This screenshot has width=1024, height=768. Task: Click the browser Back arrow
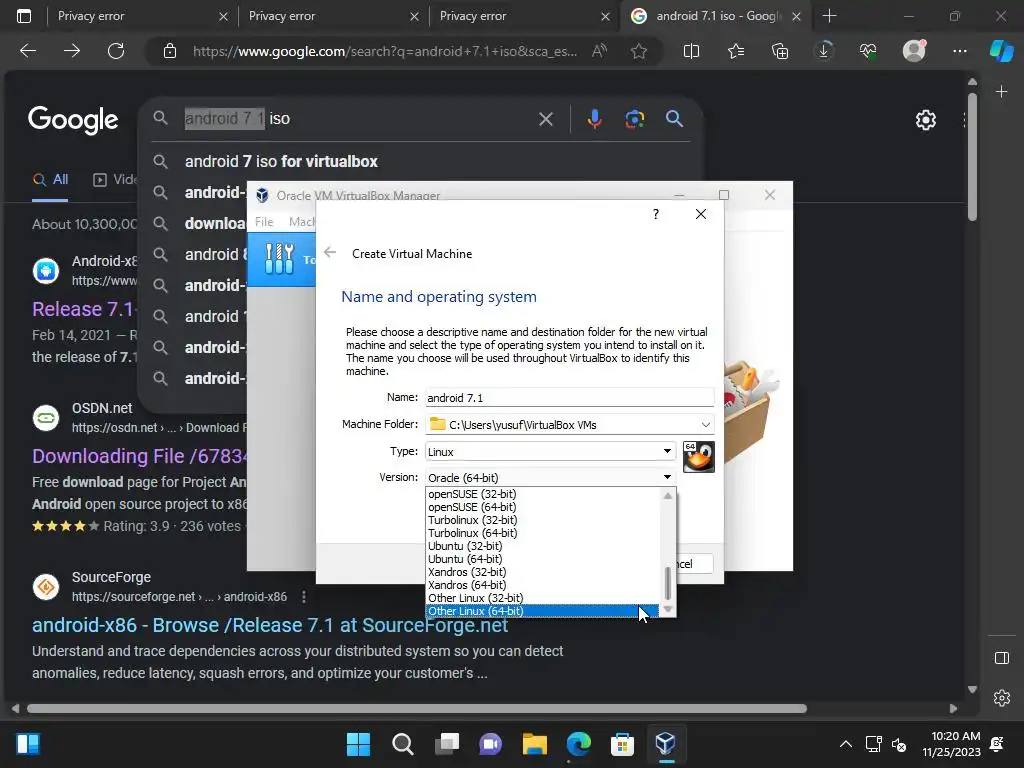(x=28, y=51)
